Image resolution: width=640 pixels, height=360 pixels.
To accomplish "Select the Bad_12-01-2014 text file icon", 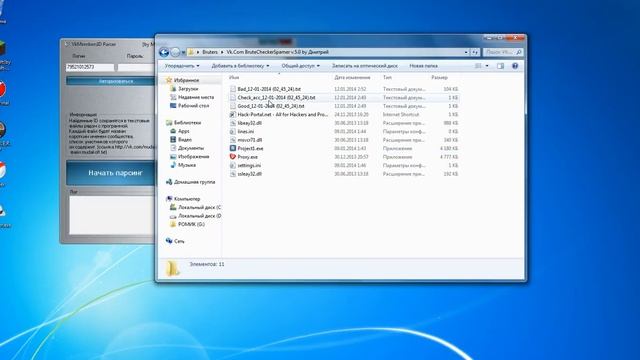I will 233,89.
